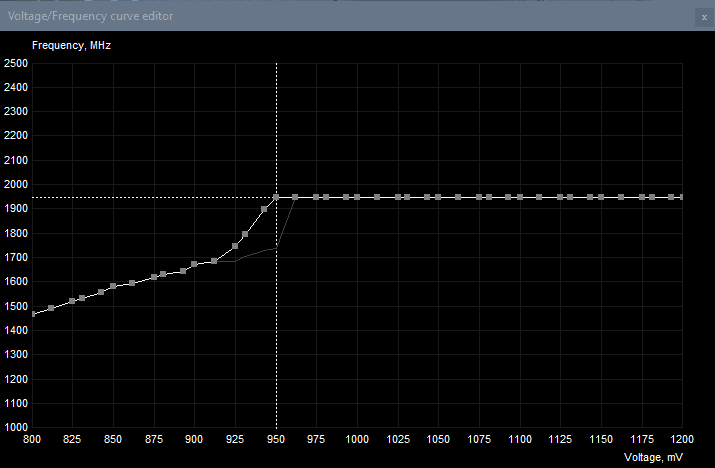Viewport: 715px width, 468px height.
Task: Click the 'Frequency, MHz' axis label
Action: pyautogui.click(x=71, y=46)
